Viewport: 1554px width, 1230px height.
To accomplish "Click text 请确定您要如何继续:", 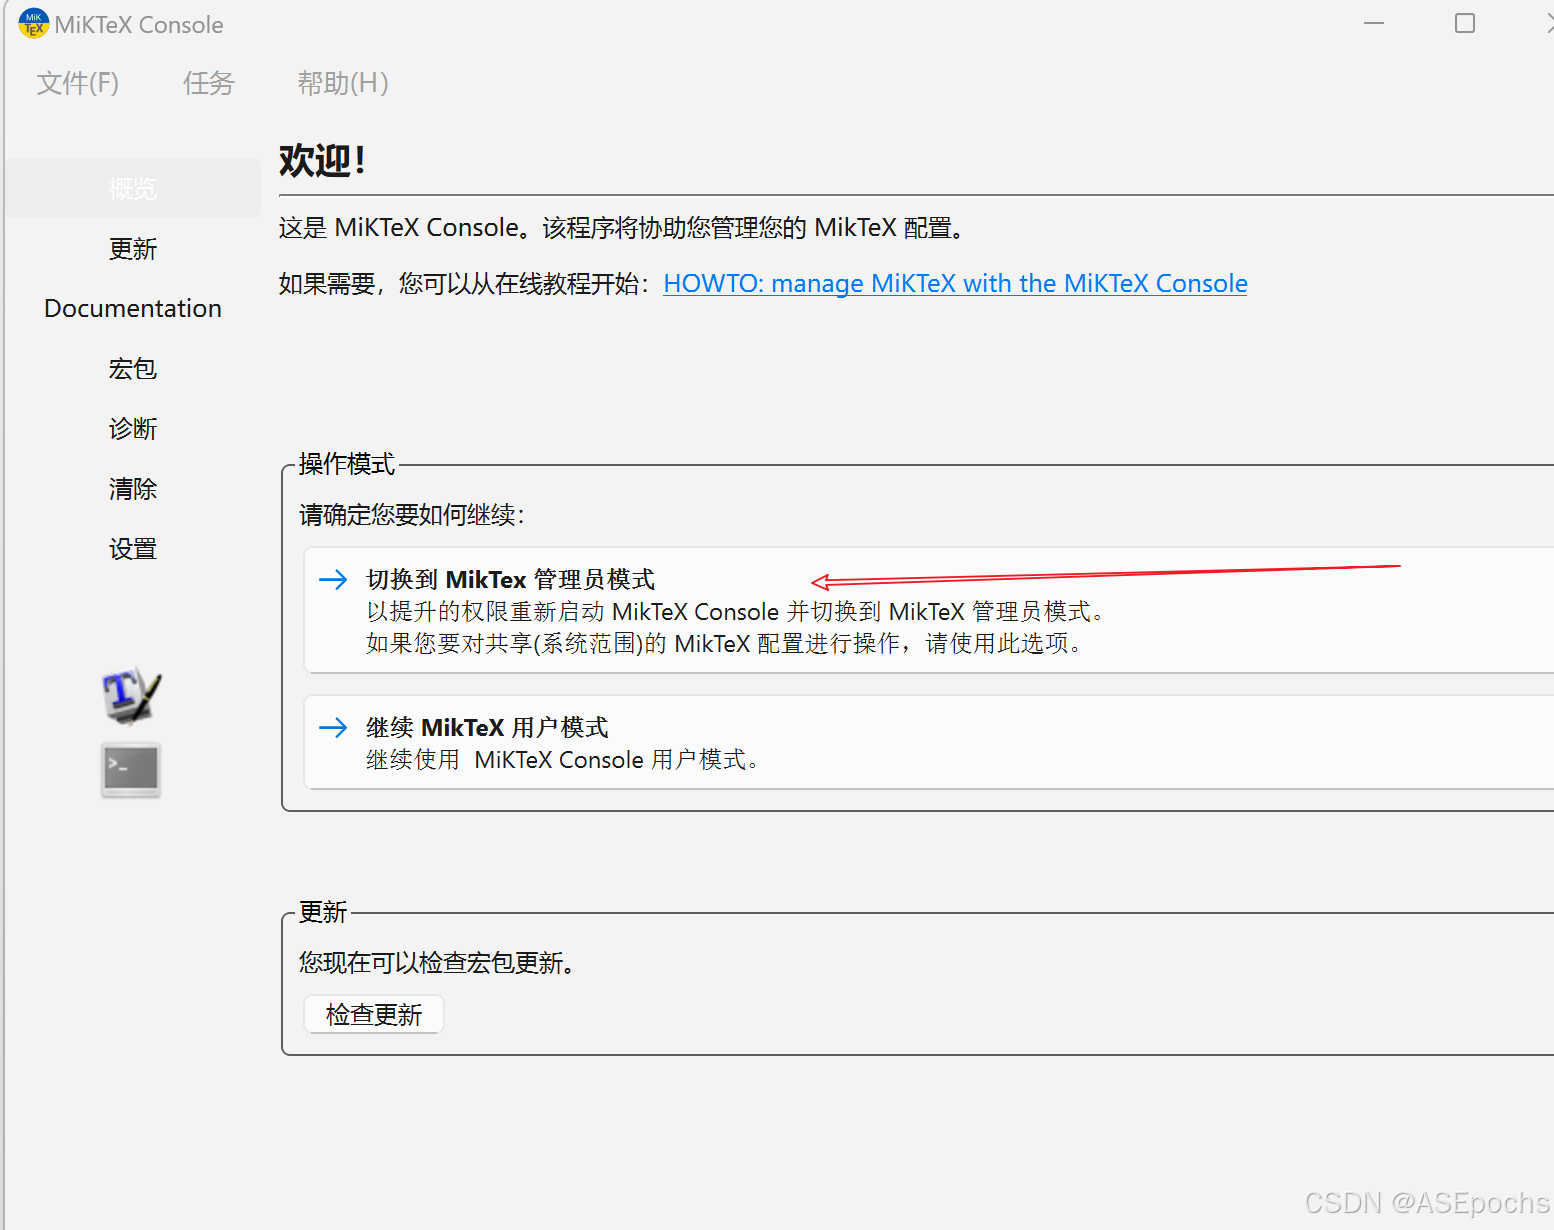I will coord(412,514).
